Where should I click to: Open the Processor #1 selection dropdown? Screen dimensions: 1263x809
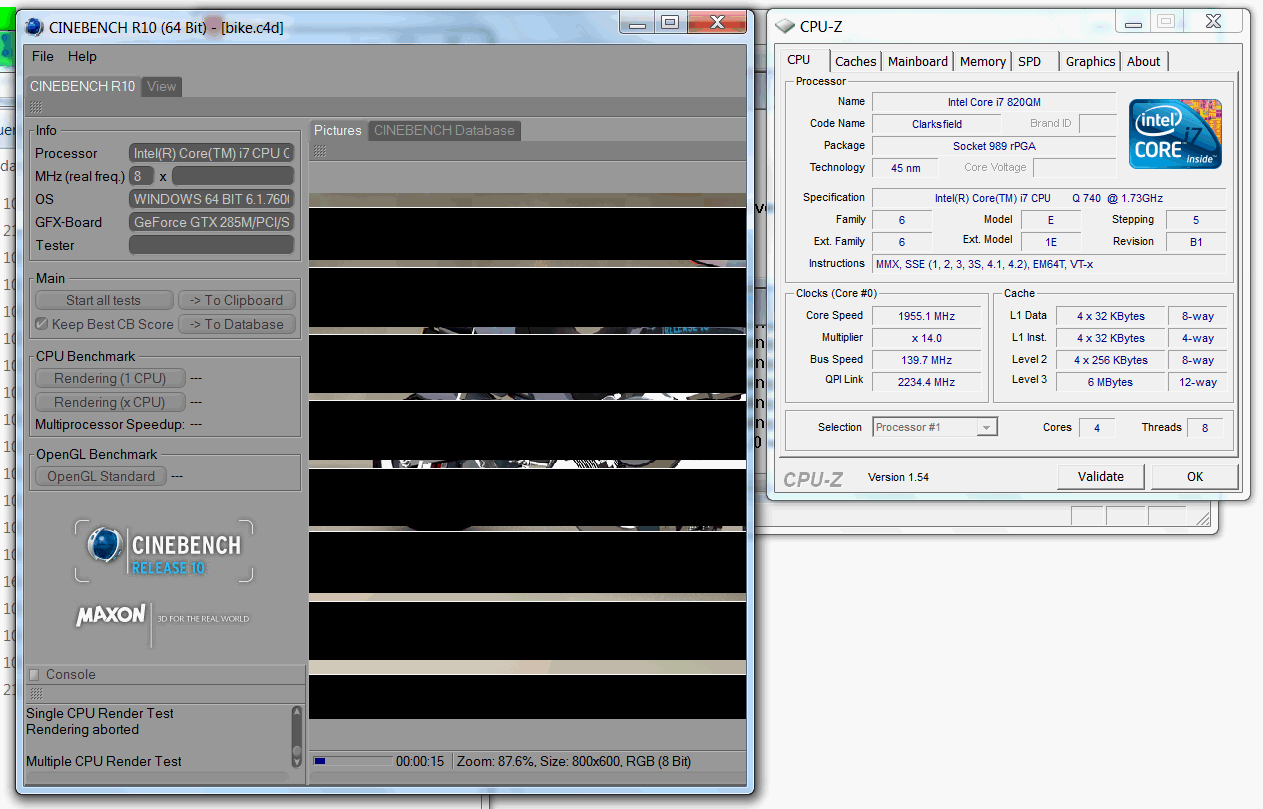click(x=935, y=427)
